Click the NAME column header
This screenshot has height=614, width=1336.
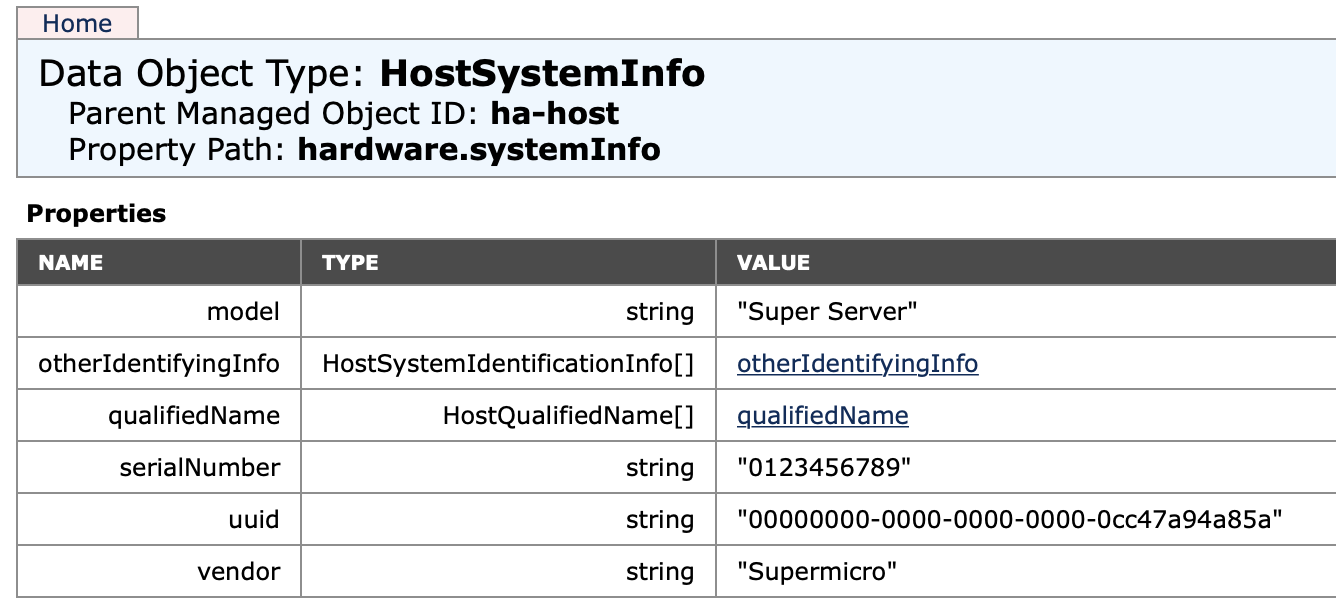[71, 263]
